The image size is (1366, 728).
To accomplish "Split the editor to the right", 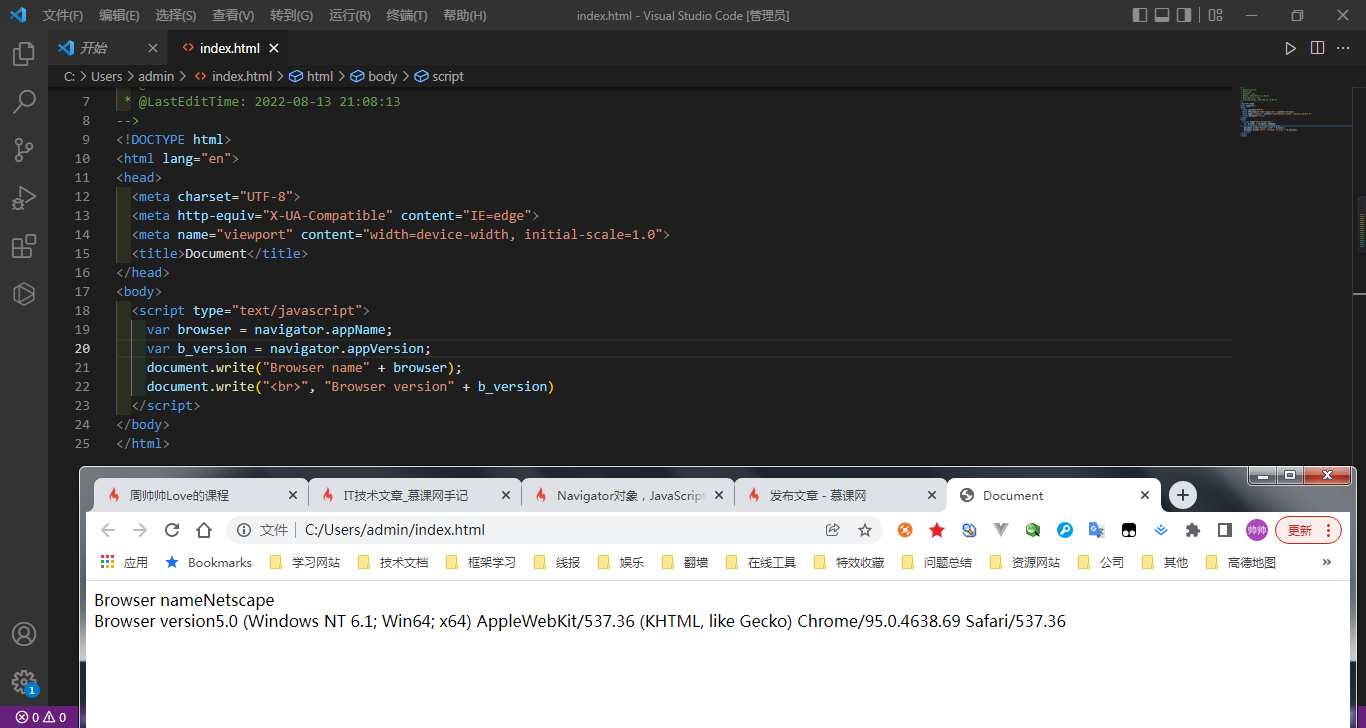I will pos(1317,48).
